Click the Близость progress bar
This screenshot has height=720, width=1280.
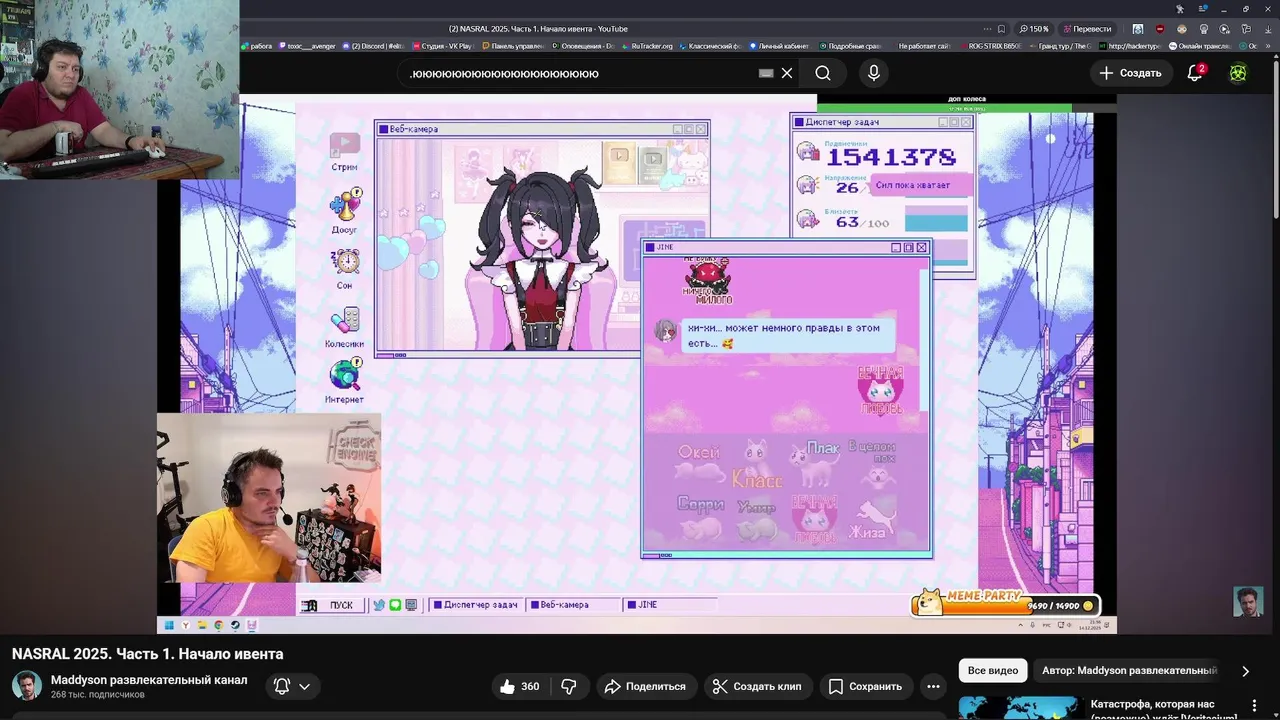(x=936, y=219)
